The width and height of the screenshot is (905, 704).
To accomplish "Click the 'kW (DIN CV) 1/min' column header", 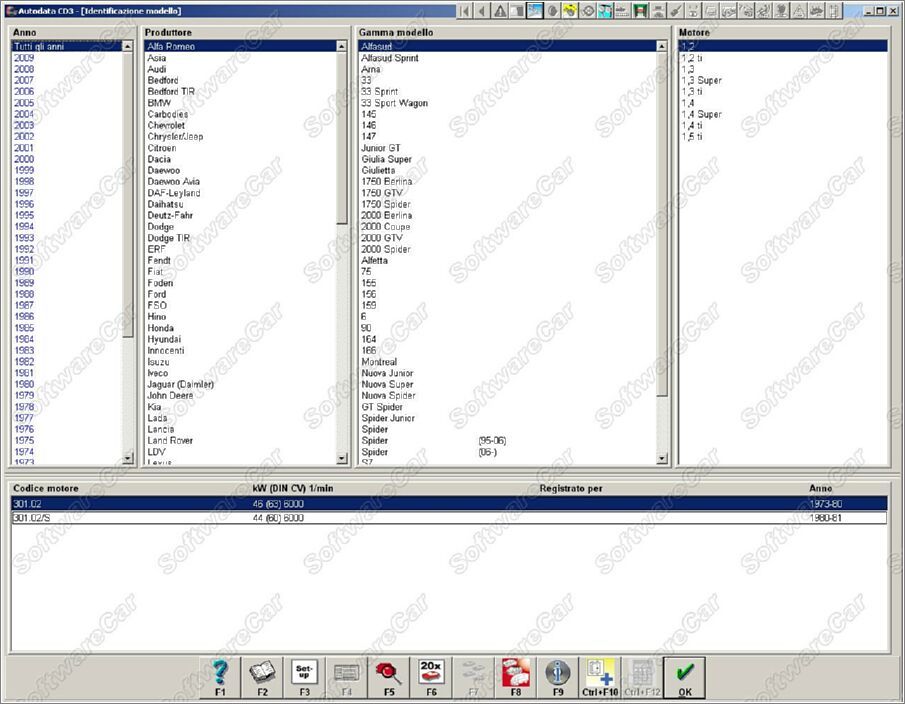I will (x=293, y=488).
